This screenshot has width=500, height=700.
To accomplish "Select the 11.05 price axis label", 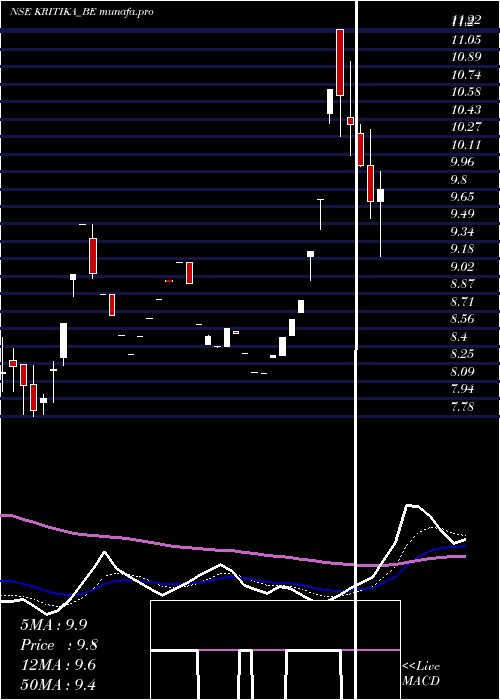I will [466, 40].
